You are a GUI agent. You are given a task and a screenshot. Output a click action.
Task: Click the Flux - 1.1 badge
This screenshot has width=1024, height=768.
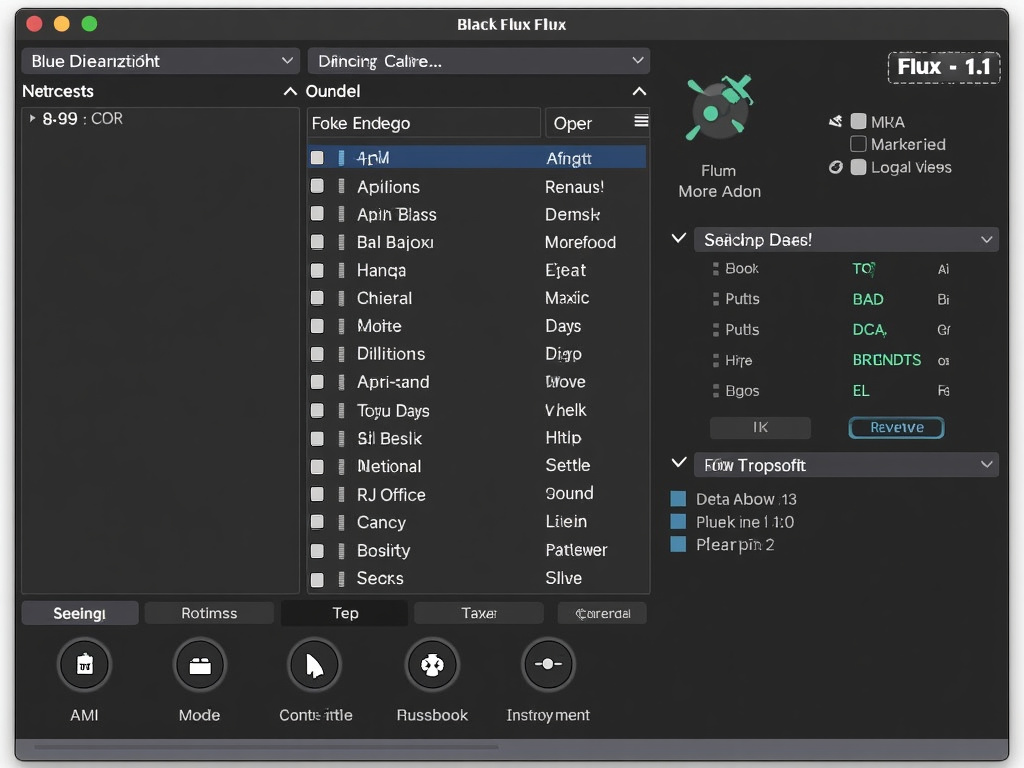click(944, 67)
